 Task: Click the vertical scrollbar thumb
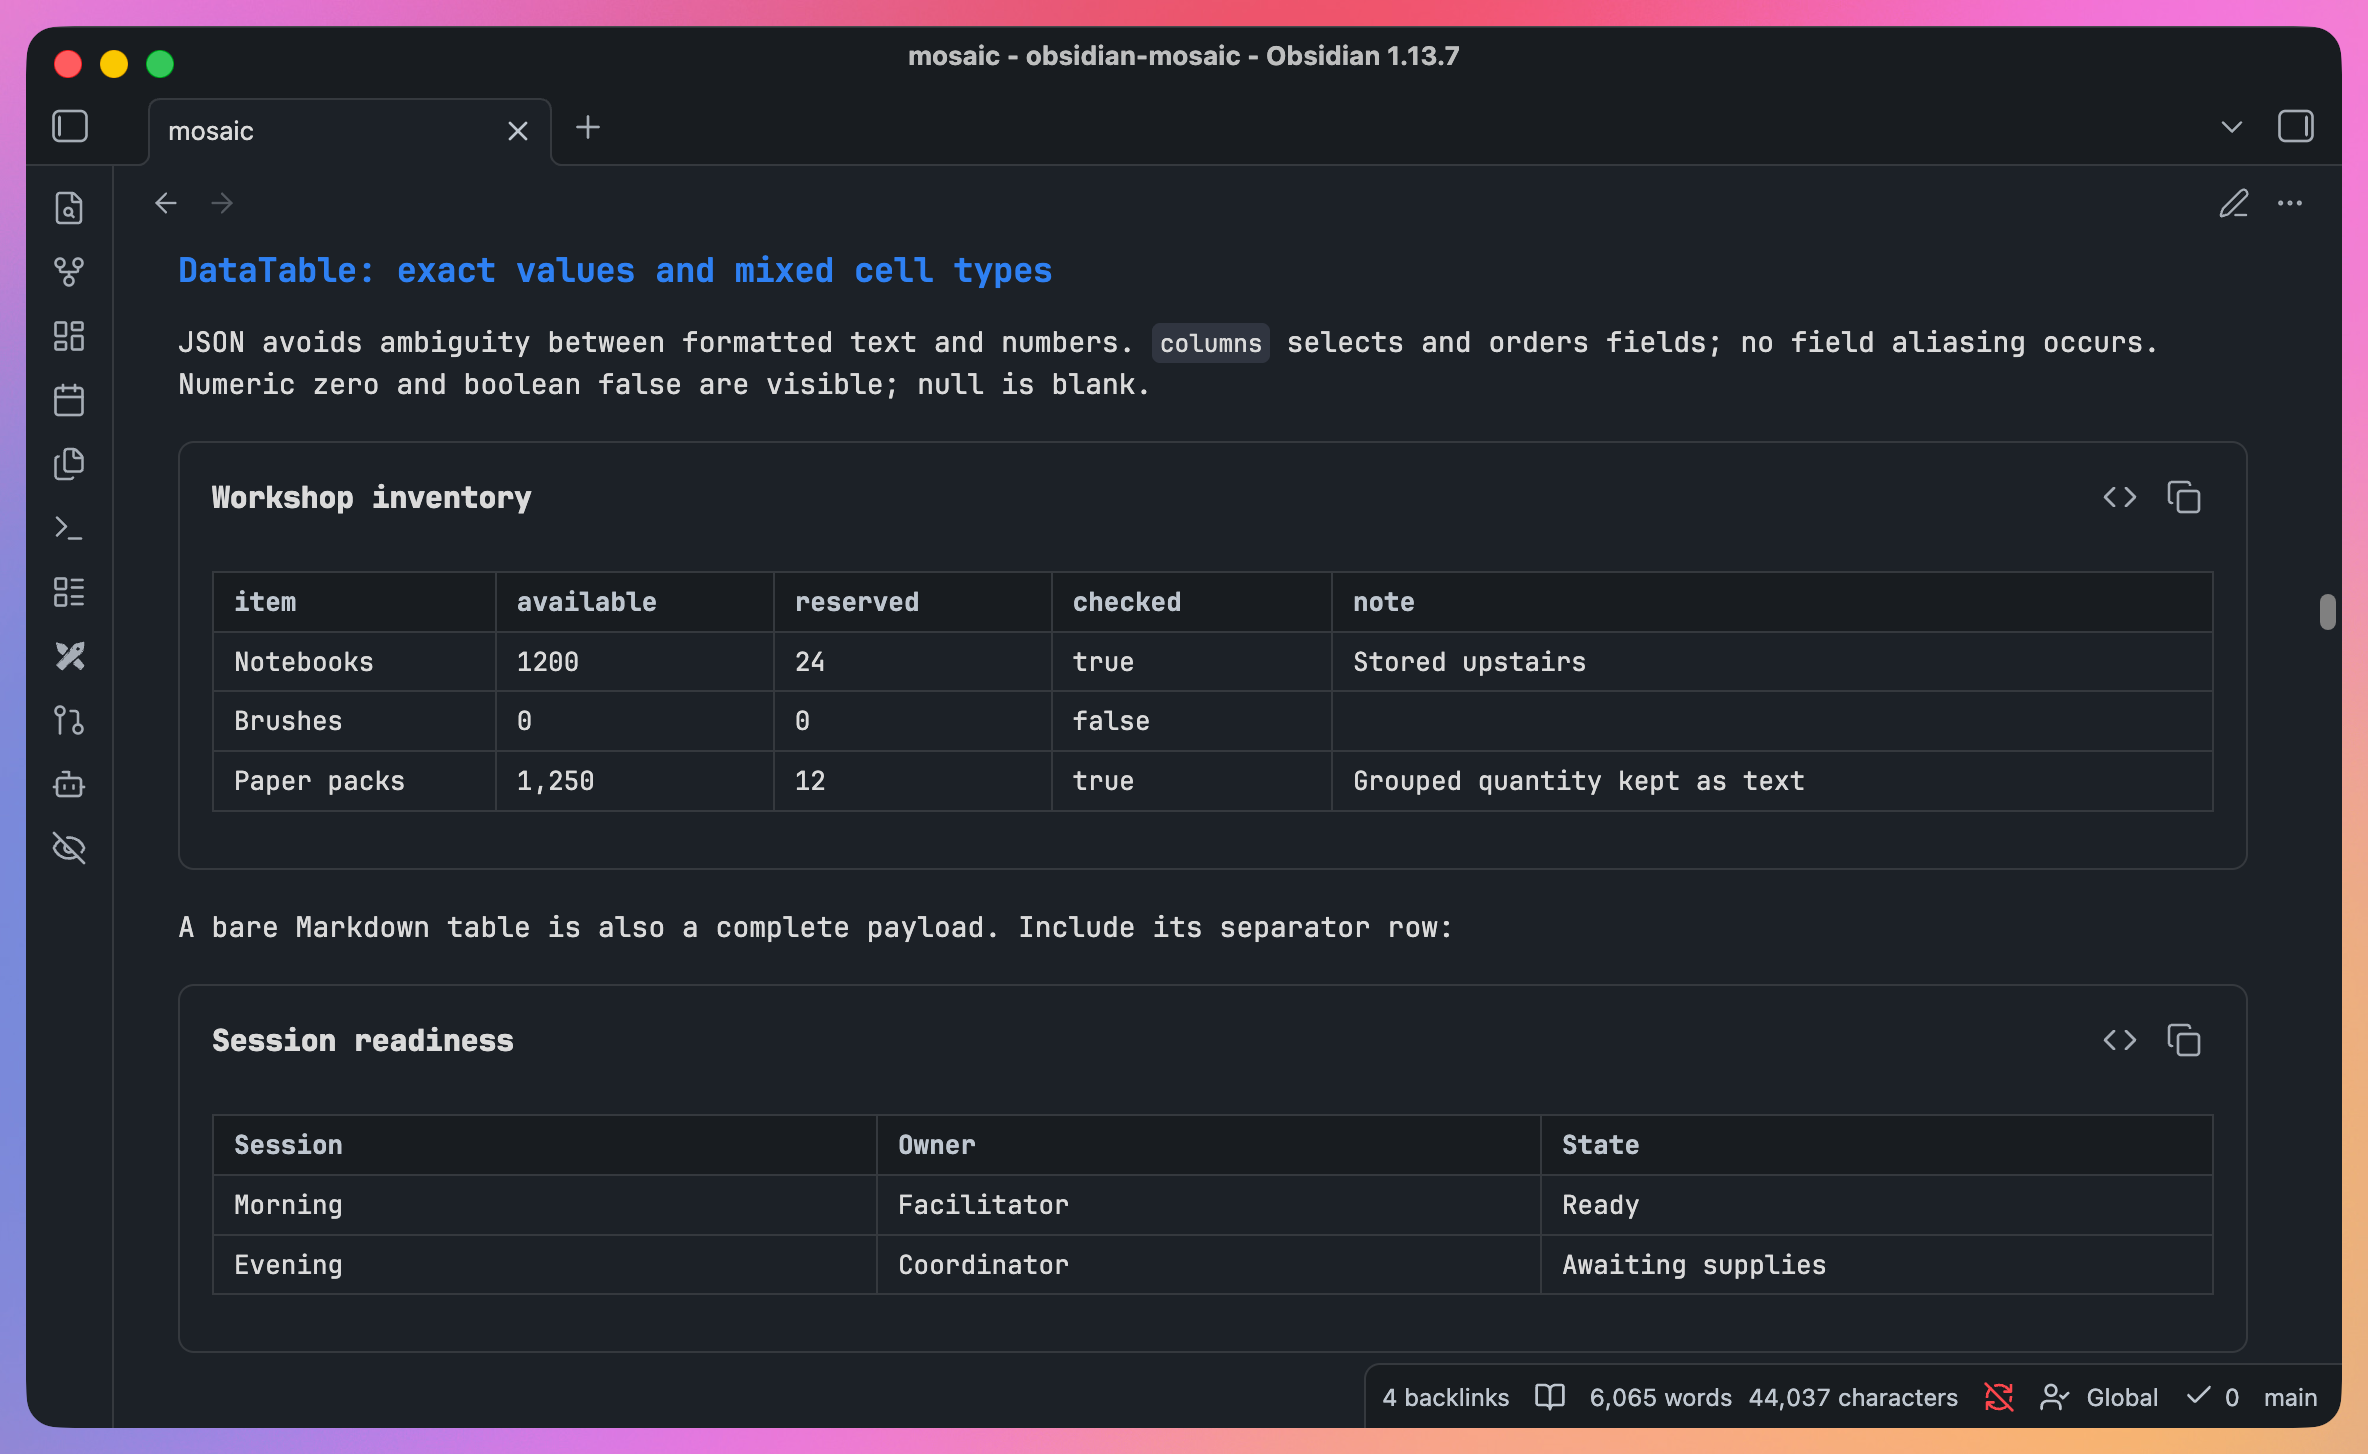point(2328,612)
